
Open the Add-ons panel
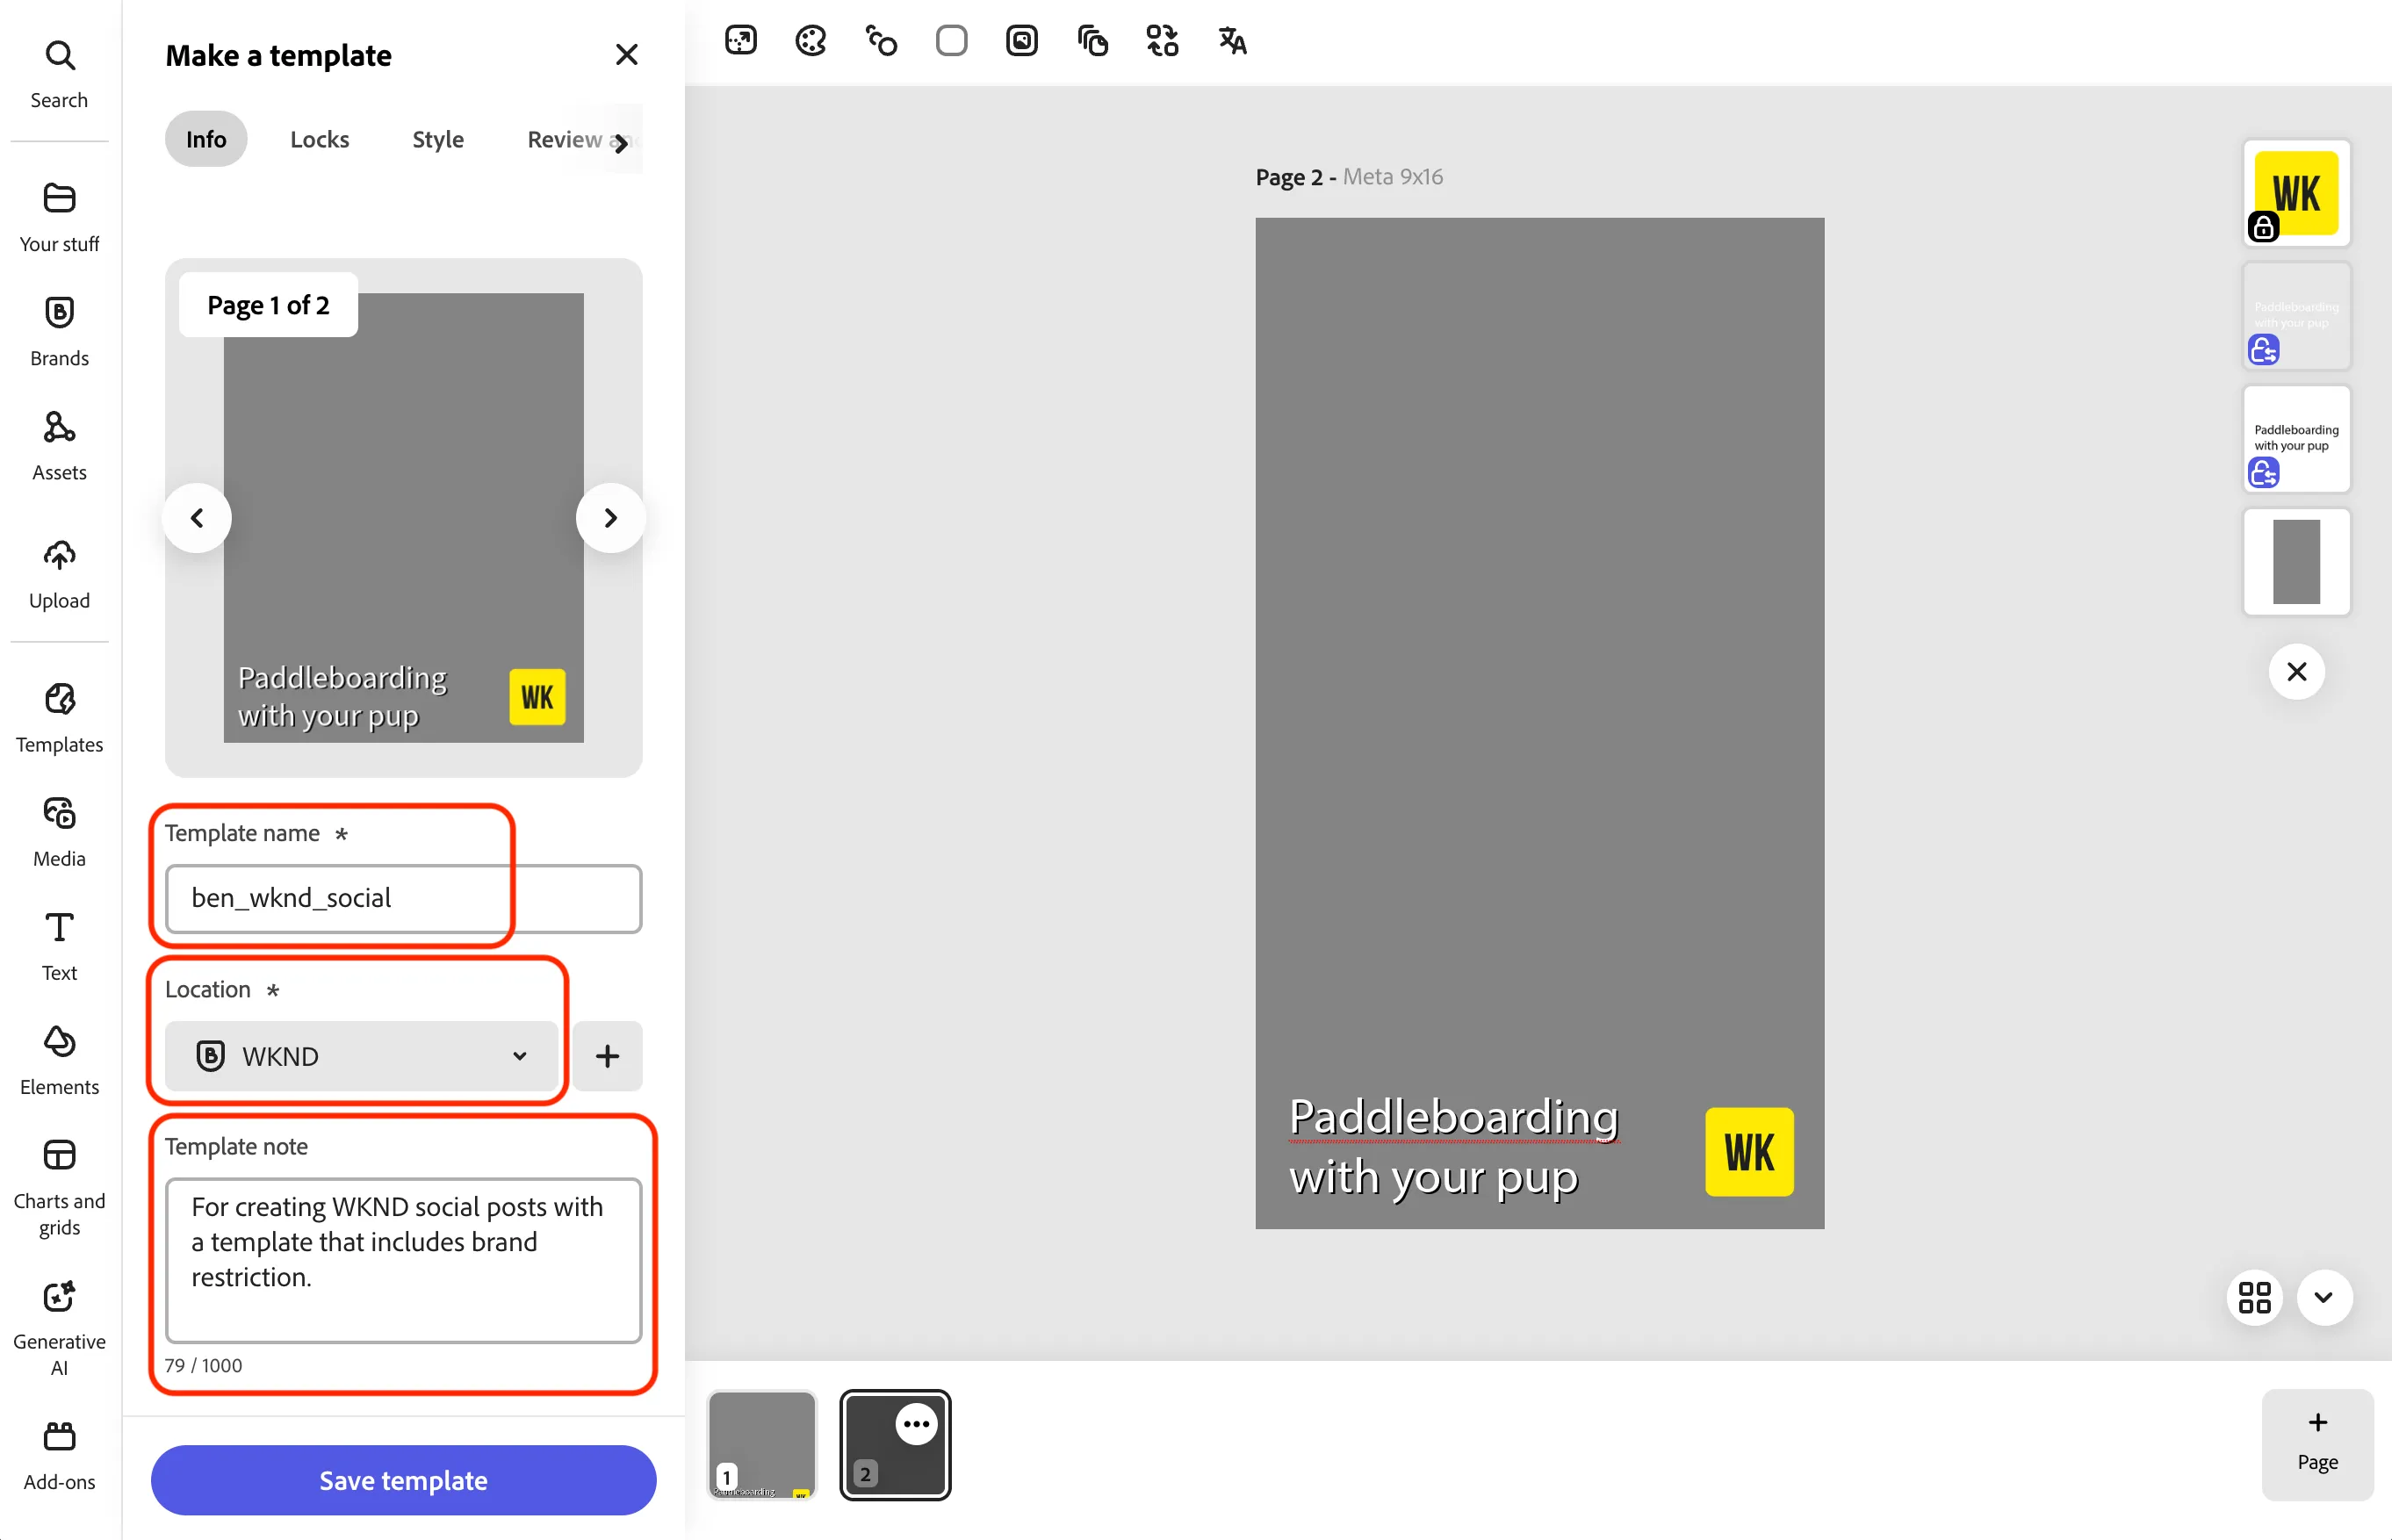pos(59,1456)
